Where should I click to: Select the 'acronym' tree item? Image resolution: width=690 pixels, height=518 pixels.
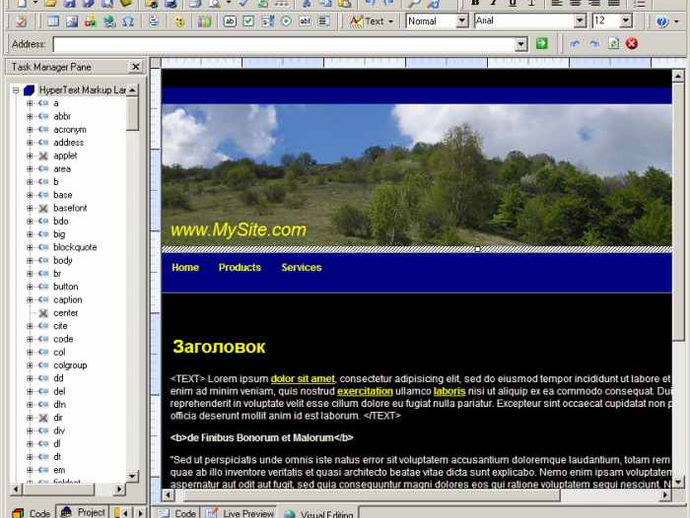click(x=70, y=130)
